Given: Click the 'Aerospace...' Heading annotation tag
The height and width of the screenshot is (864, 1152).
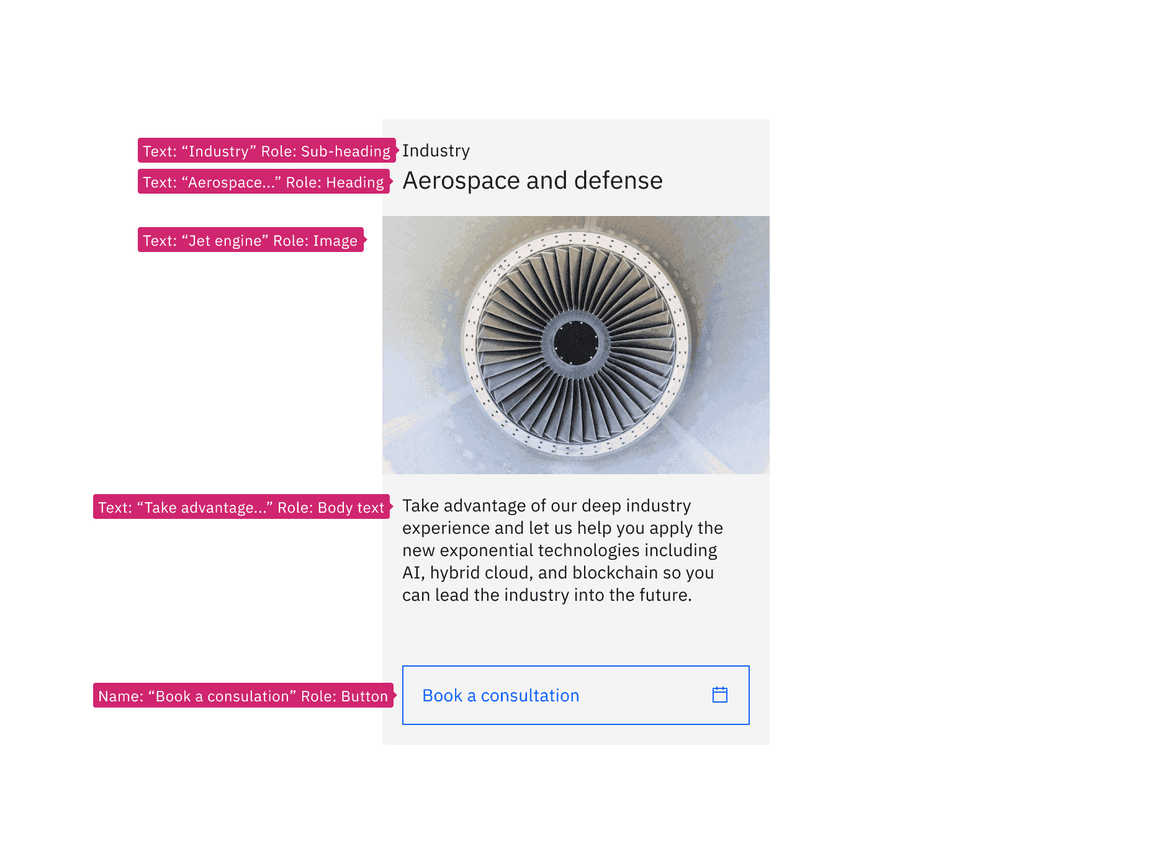Looking at the screenshot, I should pos(263,181).
